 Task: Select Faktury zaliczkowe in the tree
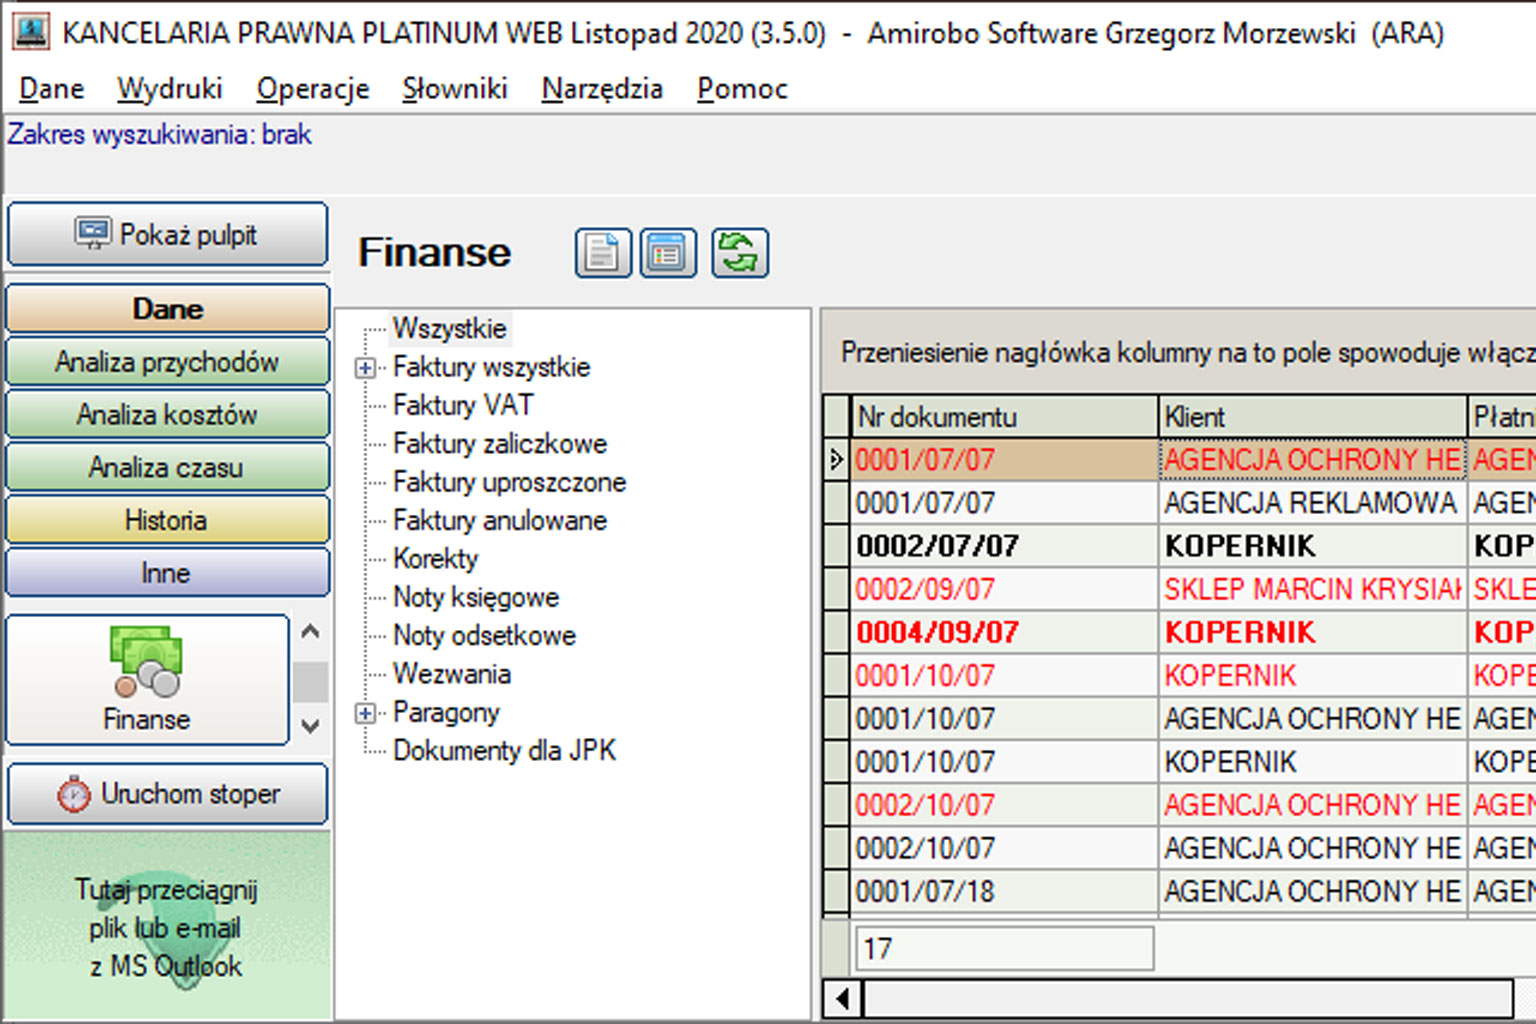499,444
